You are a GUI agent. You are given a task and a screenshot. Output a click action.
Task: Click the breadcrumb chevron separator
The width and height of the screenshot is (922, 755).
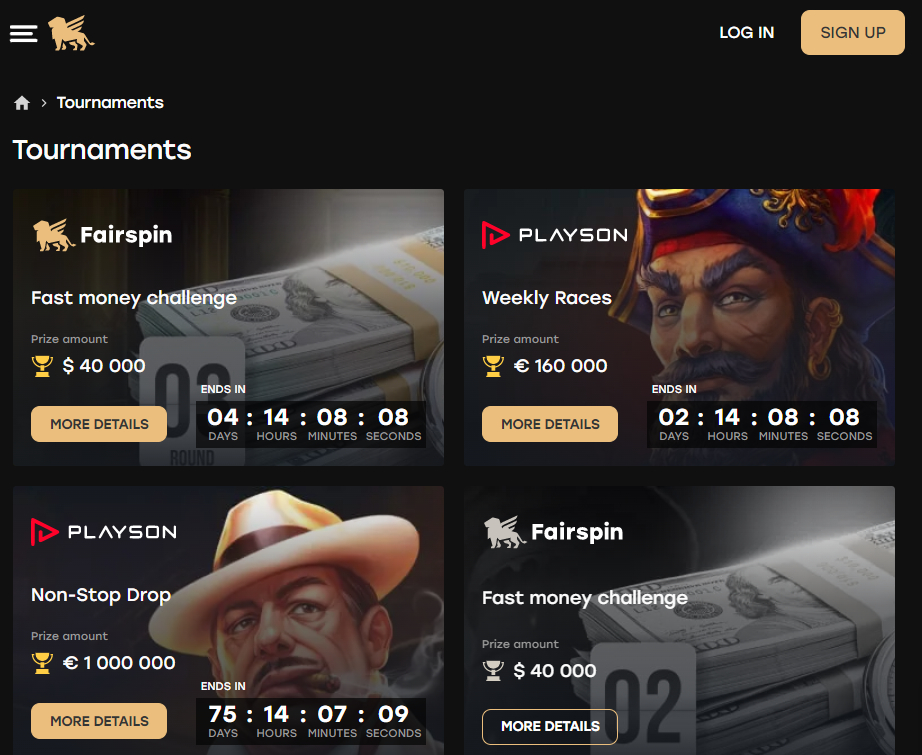pos(44,103)
